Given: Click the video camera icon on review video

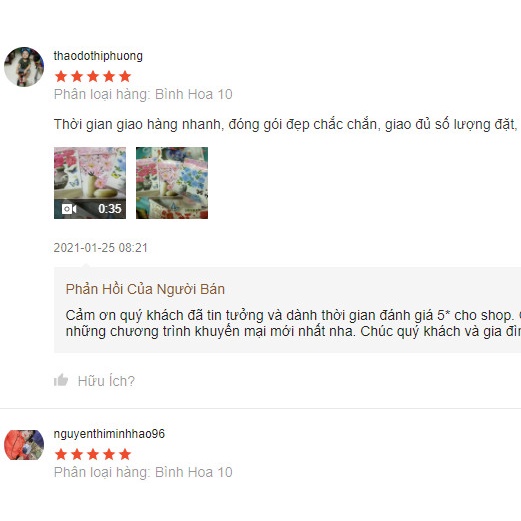Looking at the screenshot, I should 69,209.
